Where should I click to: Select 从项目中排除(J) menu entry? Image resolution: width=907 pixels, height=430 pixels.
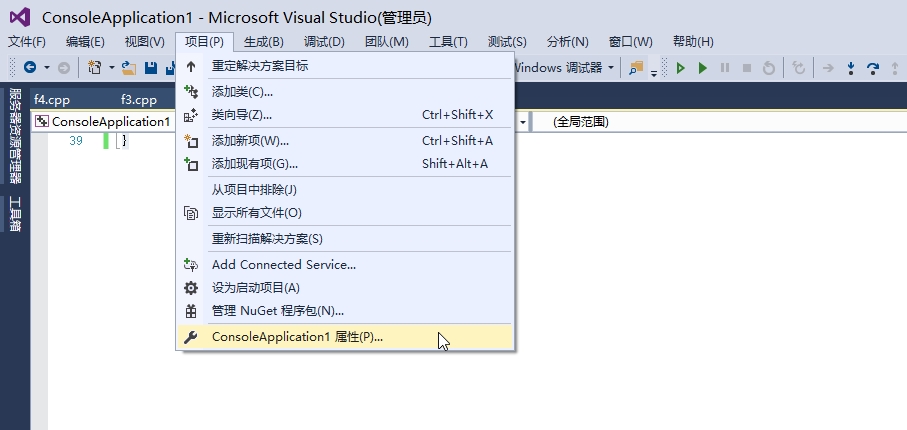coord(345,190)
